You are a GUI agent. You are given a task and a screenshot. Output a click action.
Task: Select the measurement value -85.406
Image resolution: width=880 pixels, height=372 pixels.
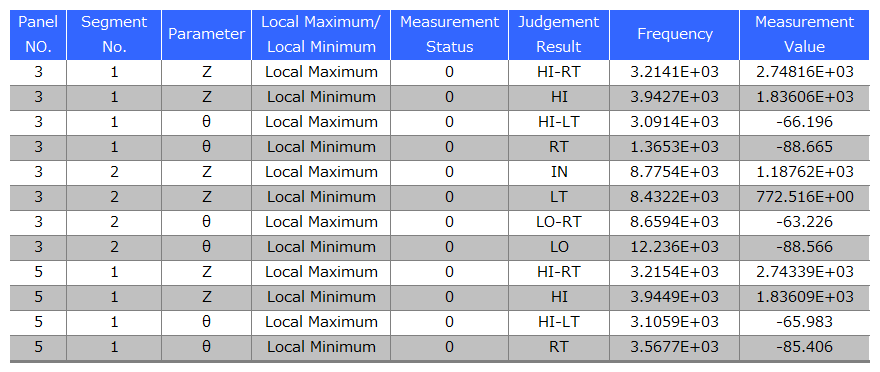[804, 347]
